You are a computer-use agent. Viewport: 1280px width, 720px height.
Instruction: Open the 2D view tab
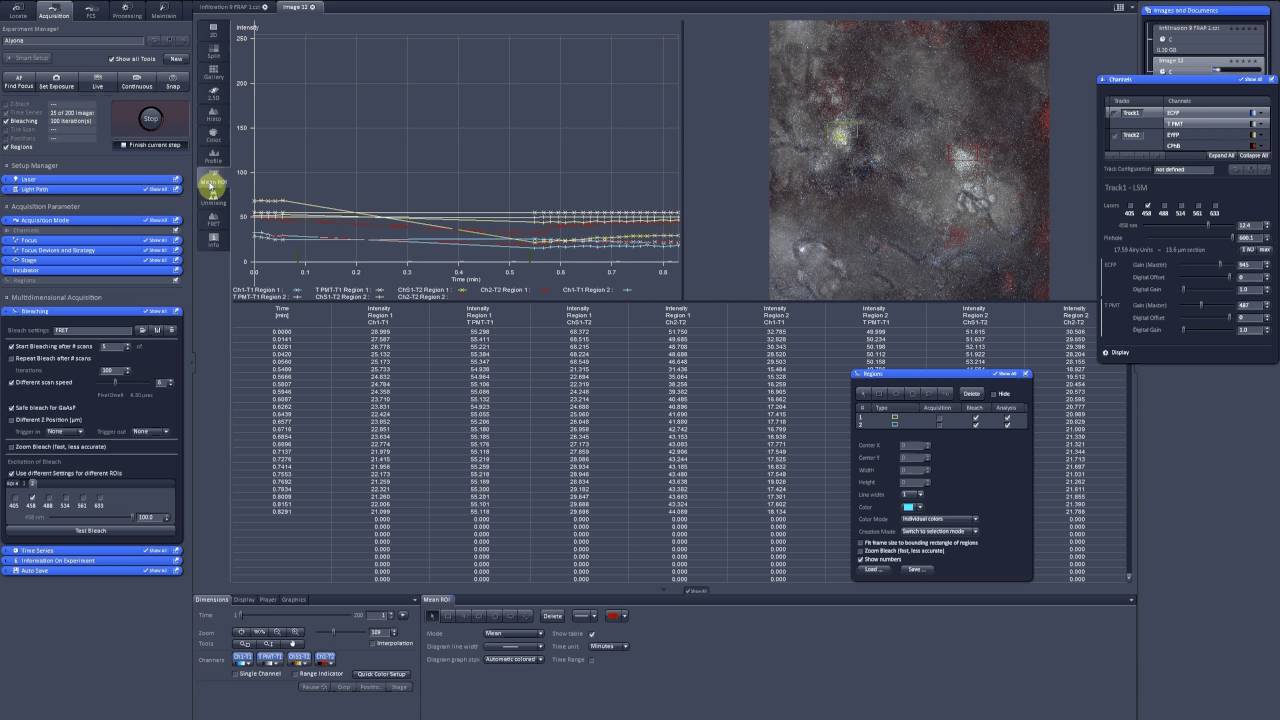[213, 31]
